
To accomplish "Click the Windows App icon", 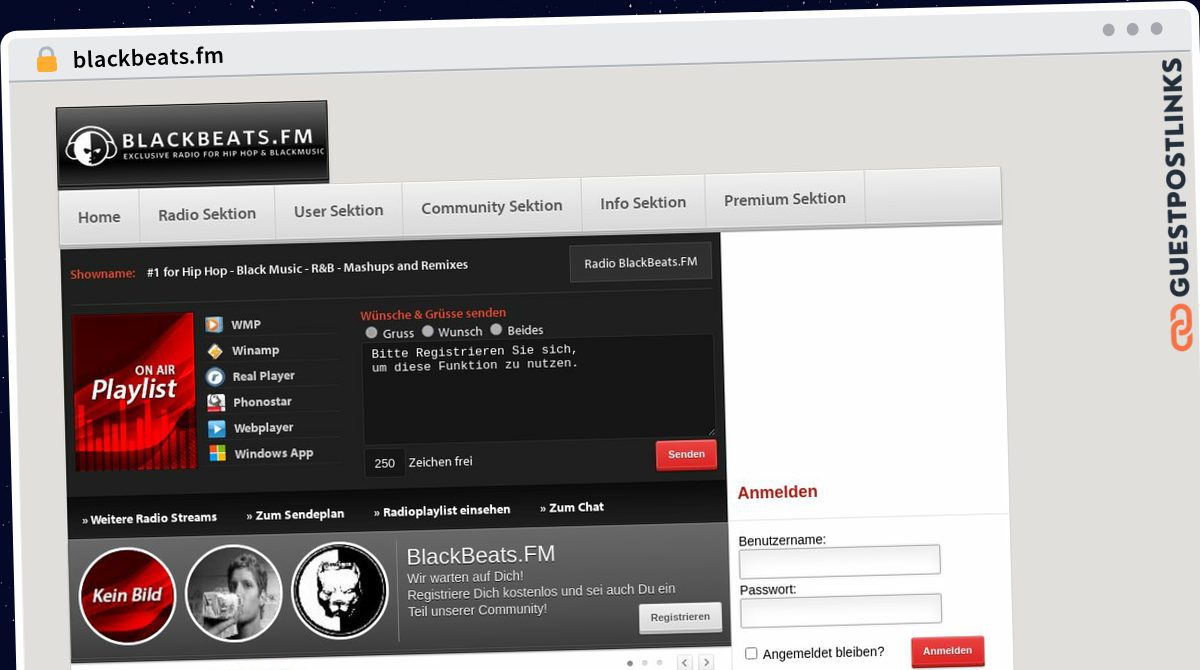I will 217,453.
